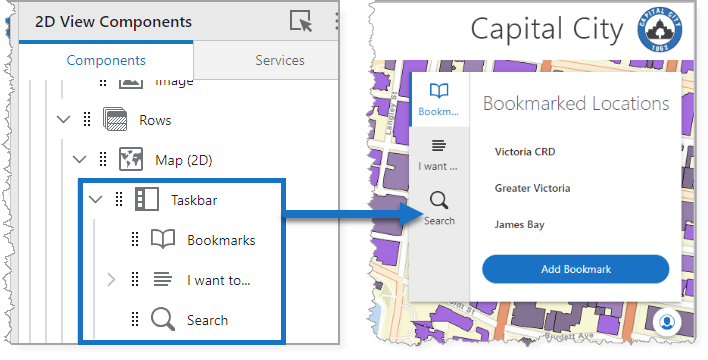Collapse the Rows tree node
The image size is (708, 360).
point(64,120)
